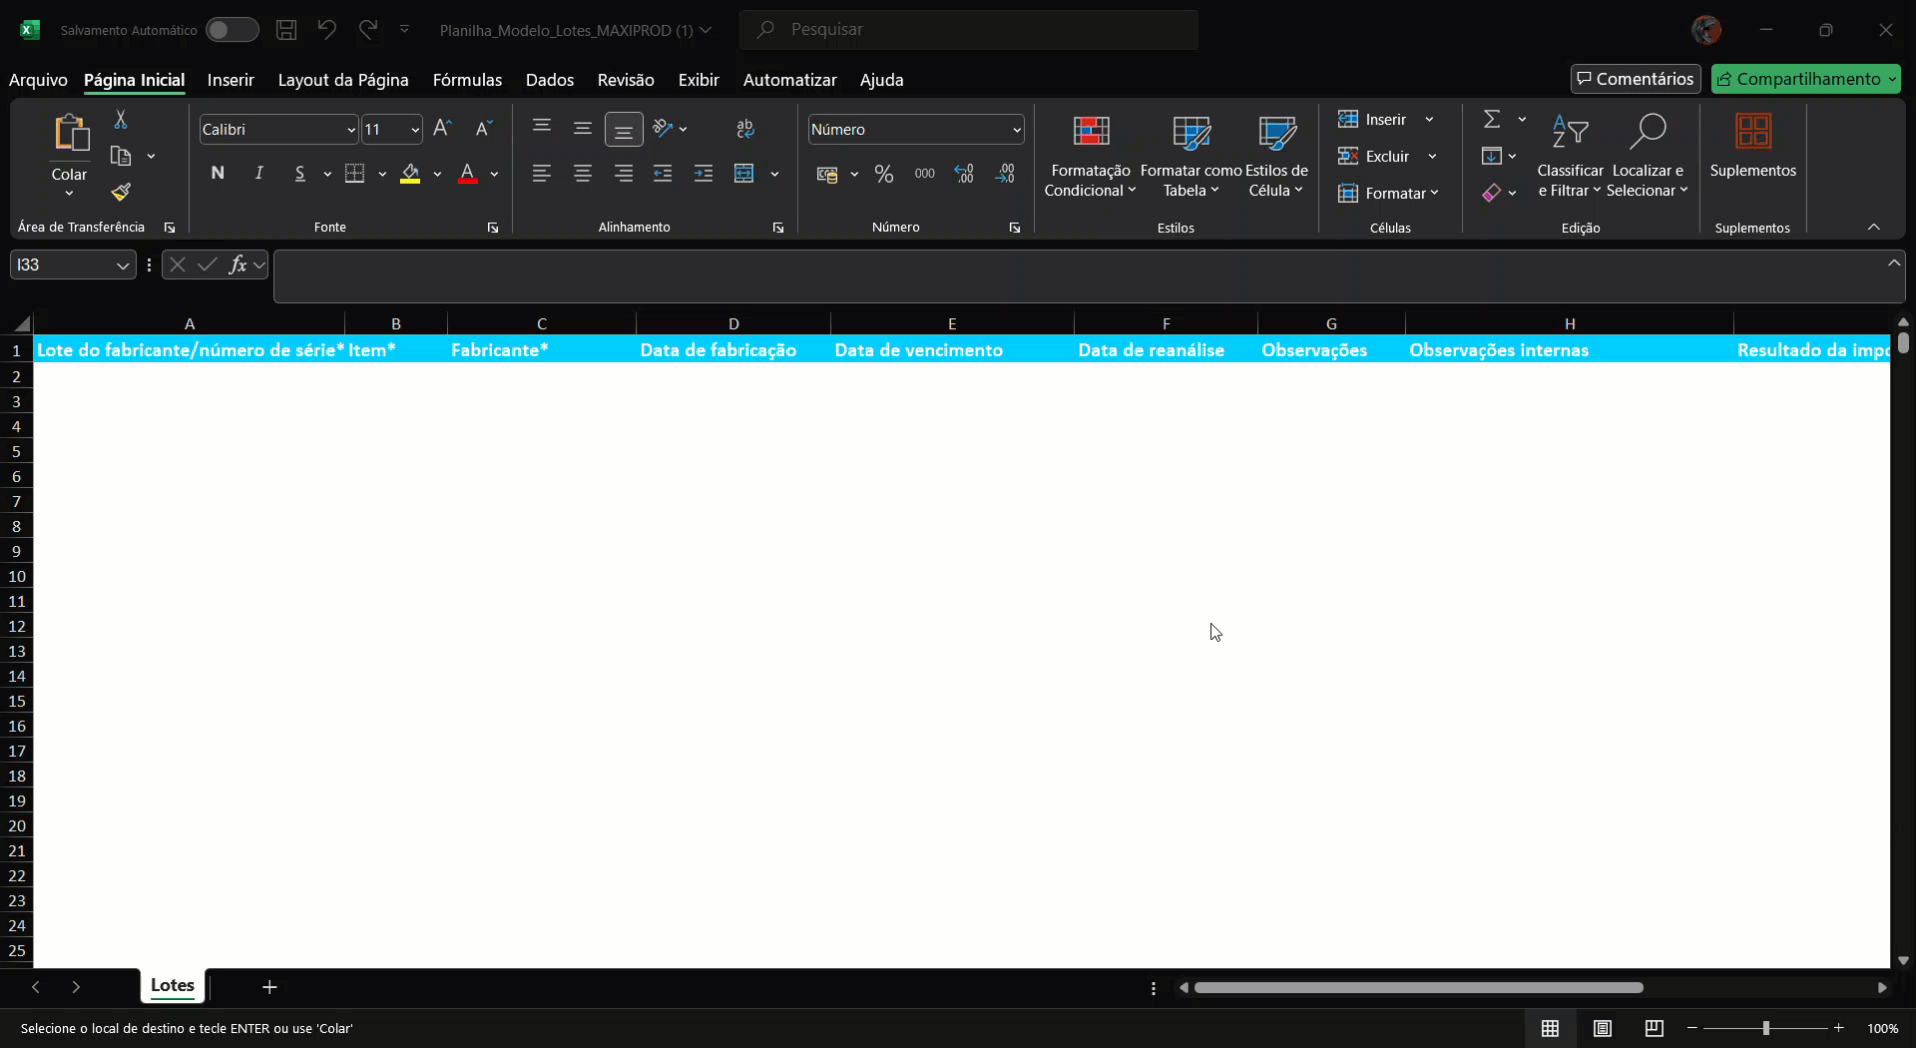Open Formatar como Tabela

point(1191,155)
